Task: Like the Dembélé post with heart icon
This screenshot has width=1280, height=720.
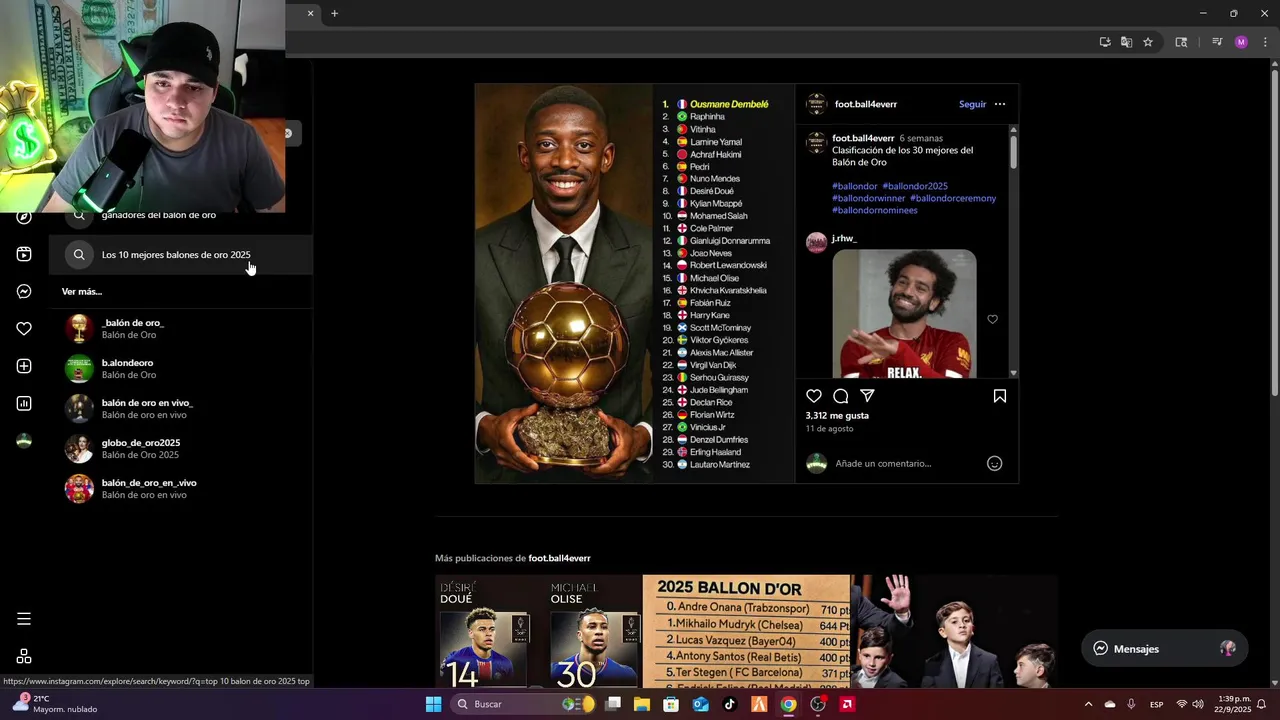Action: click(x=814, y=396)
